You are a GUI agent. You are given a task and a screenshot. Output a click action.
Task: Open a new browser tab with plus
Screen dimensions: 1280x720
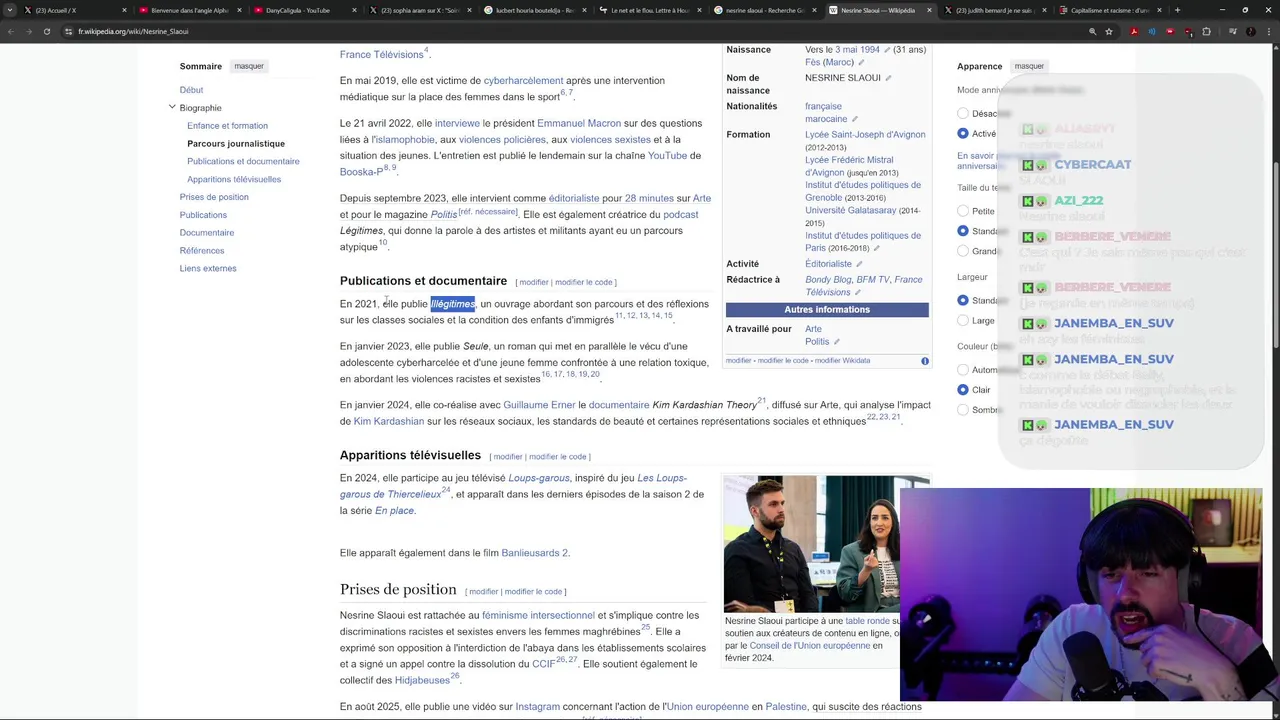click(1177, 10)
